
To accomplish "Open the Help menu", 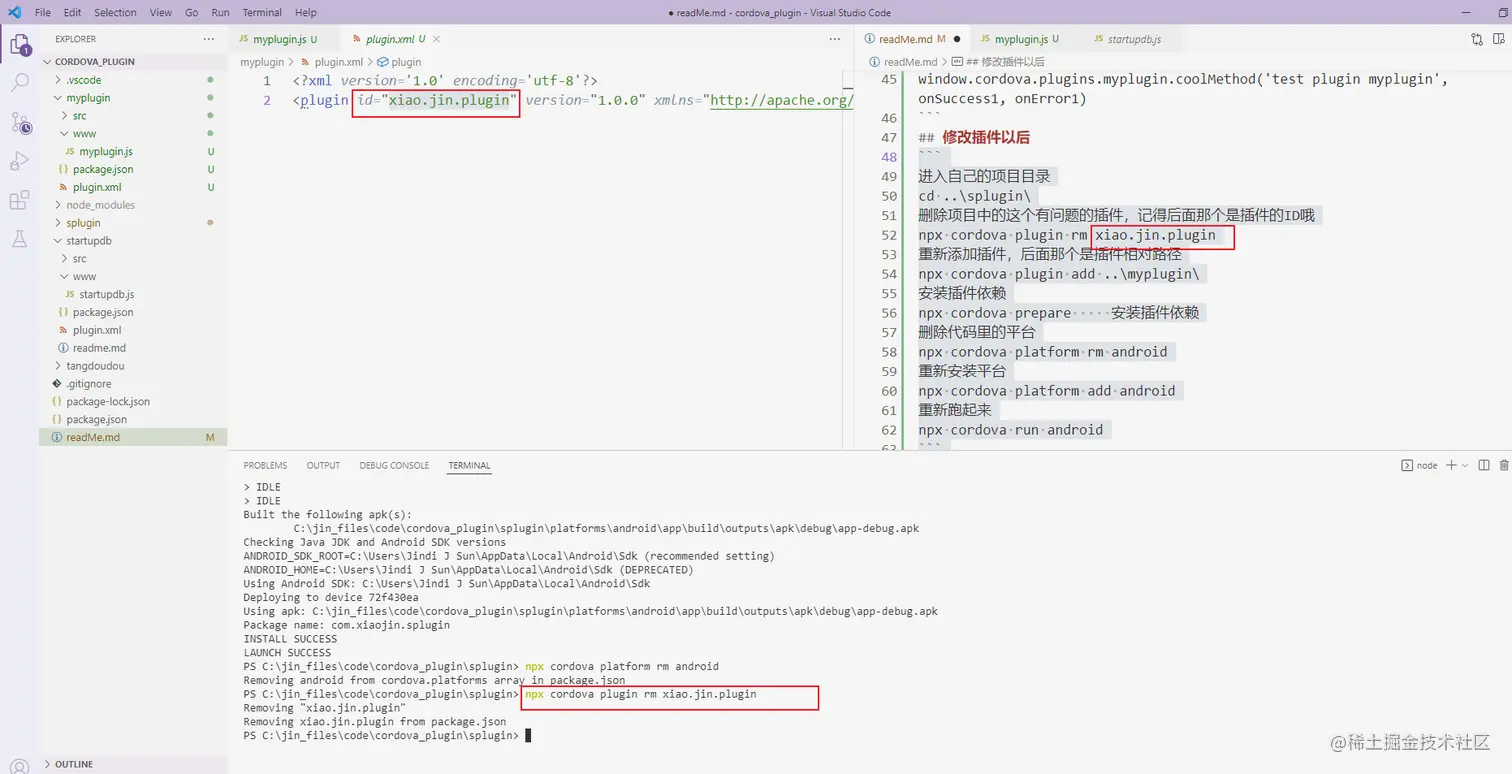I will point(306,12).
